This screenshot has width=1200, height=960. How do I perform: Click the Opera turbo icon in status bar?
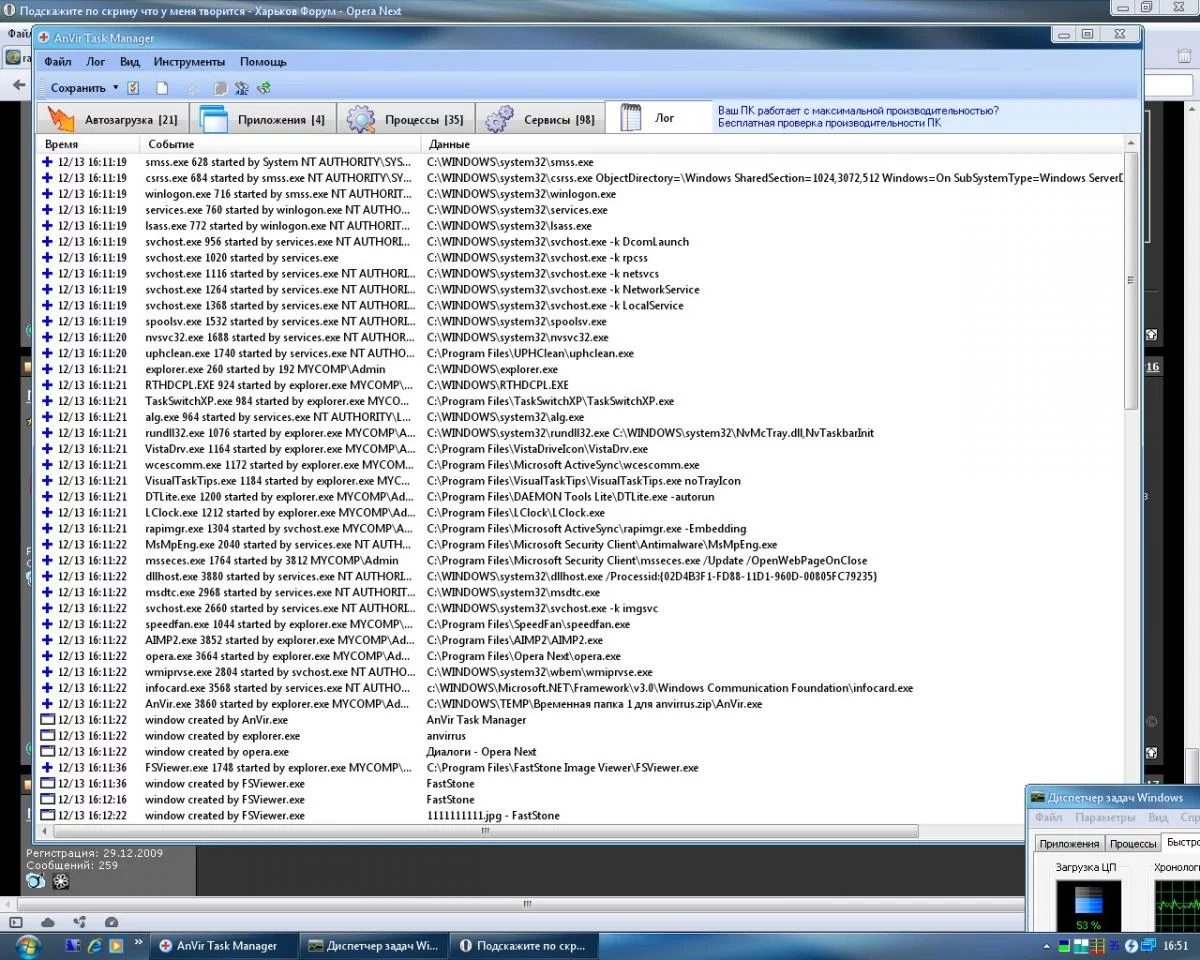[111, 922]
